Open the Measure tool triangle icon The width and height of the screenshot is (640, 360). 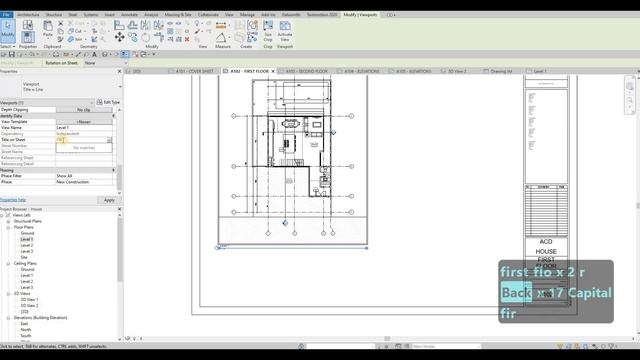coord(221,38)
